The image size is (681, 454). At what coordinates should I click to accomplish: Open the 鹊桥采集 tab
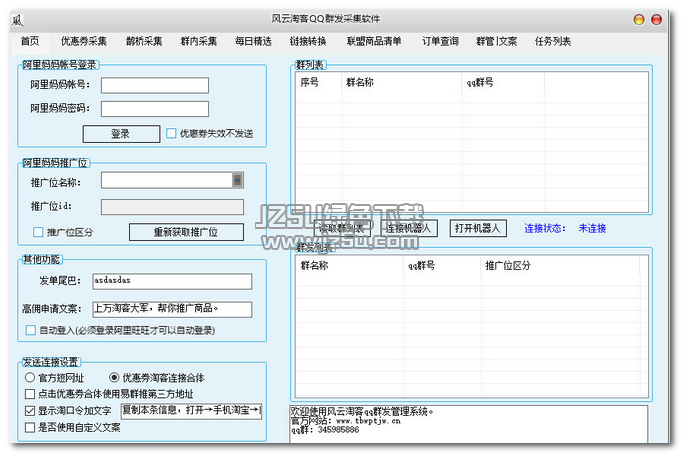144,41
